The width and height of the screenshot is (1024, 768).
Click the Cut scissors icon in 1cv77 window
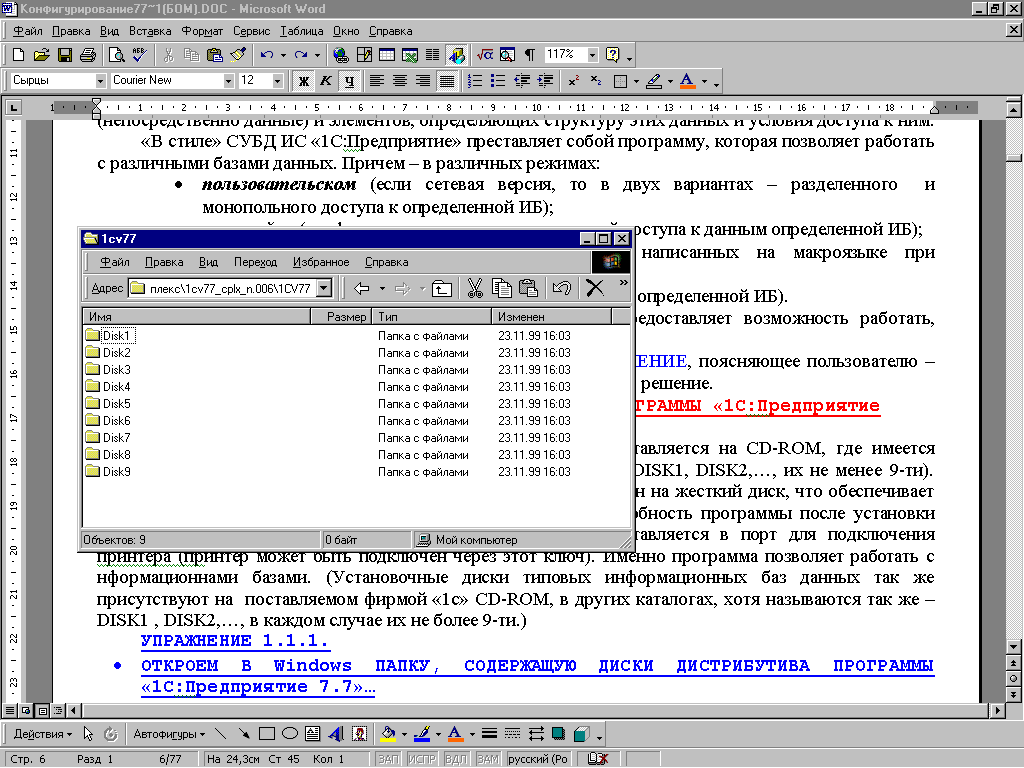(475, 288)
